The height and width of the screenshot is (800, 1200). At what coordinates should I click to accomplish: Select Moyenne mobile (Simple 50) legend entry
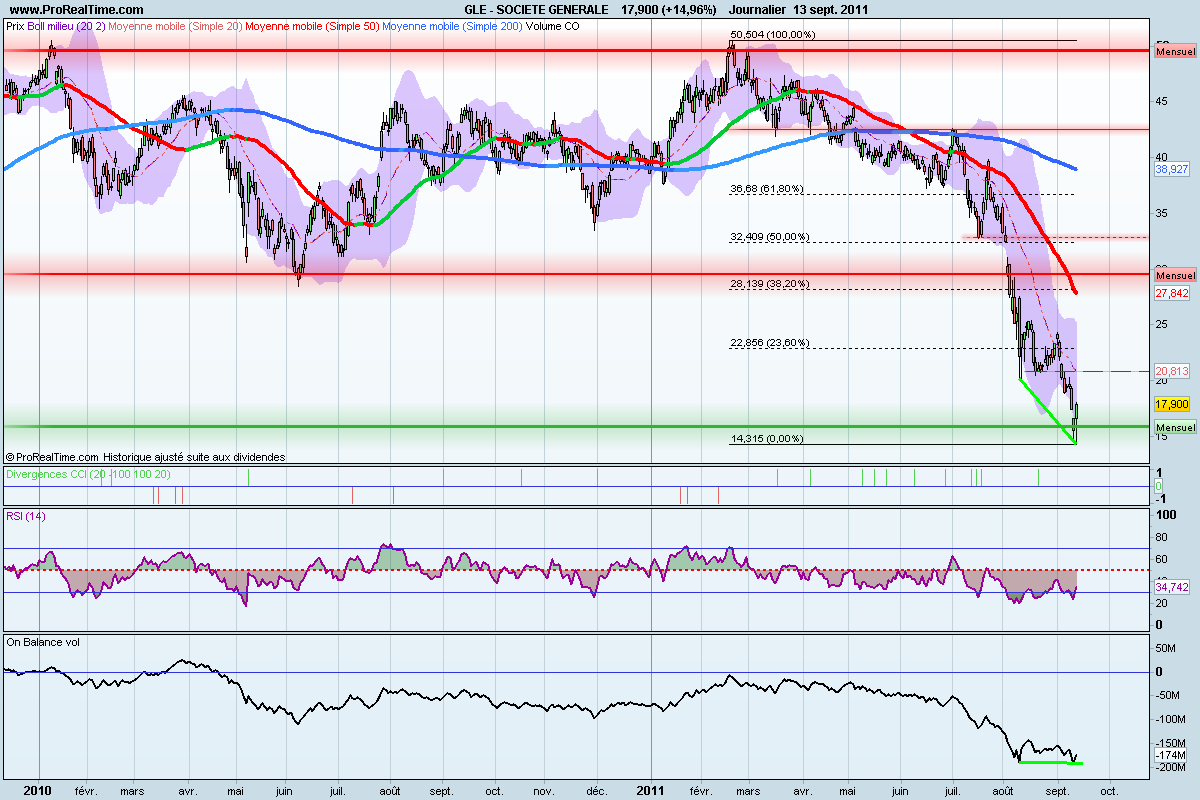310,26
